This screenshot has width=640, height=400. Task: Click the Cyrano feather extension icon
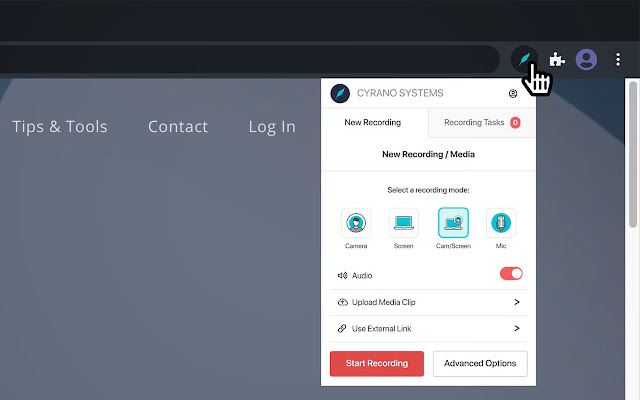pos(524,59)
